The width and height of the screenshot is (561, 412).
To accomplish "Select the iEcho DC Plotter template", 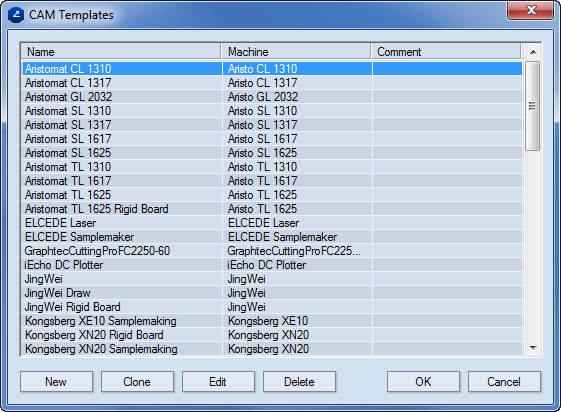I will pyautogui.click(x=272, y=265).
